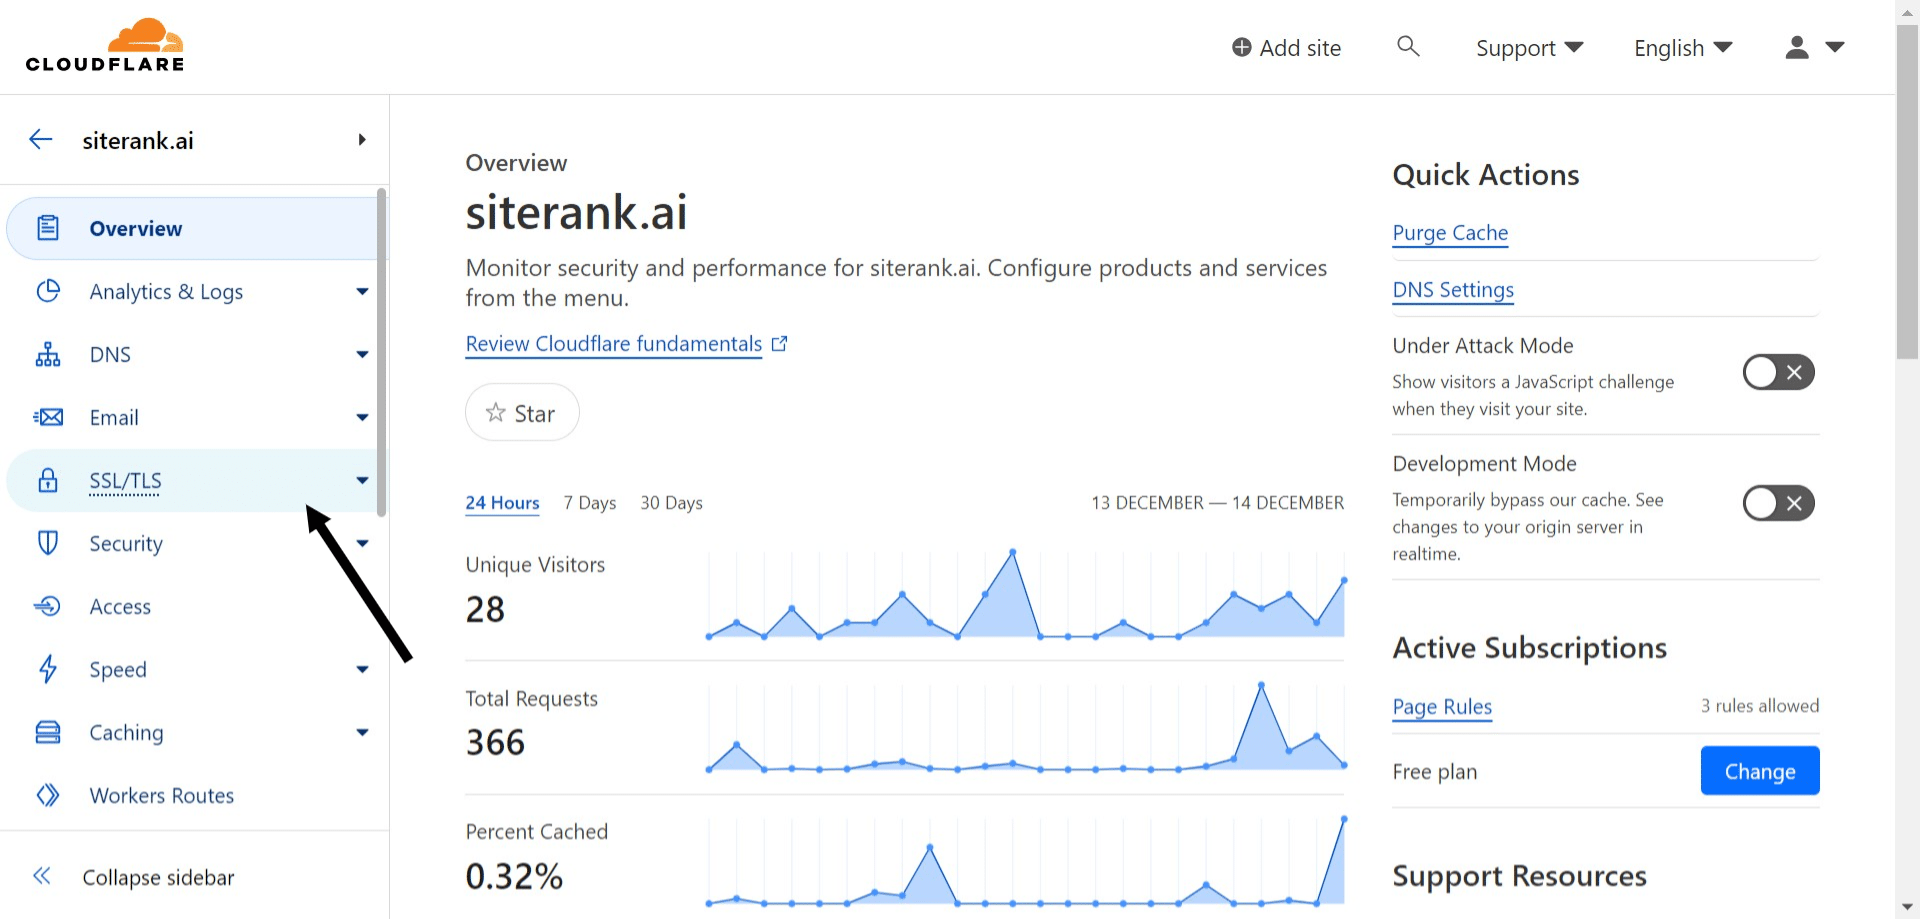Click the Workers Routes icon
Screen dimensions: 1920x919
tap(48, 795)
